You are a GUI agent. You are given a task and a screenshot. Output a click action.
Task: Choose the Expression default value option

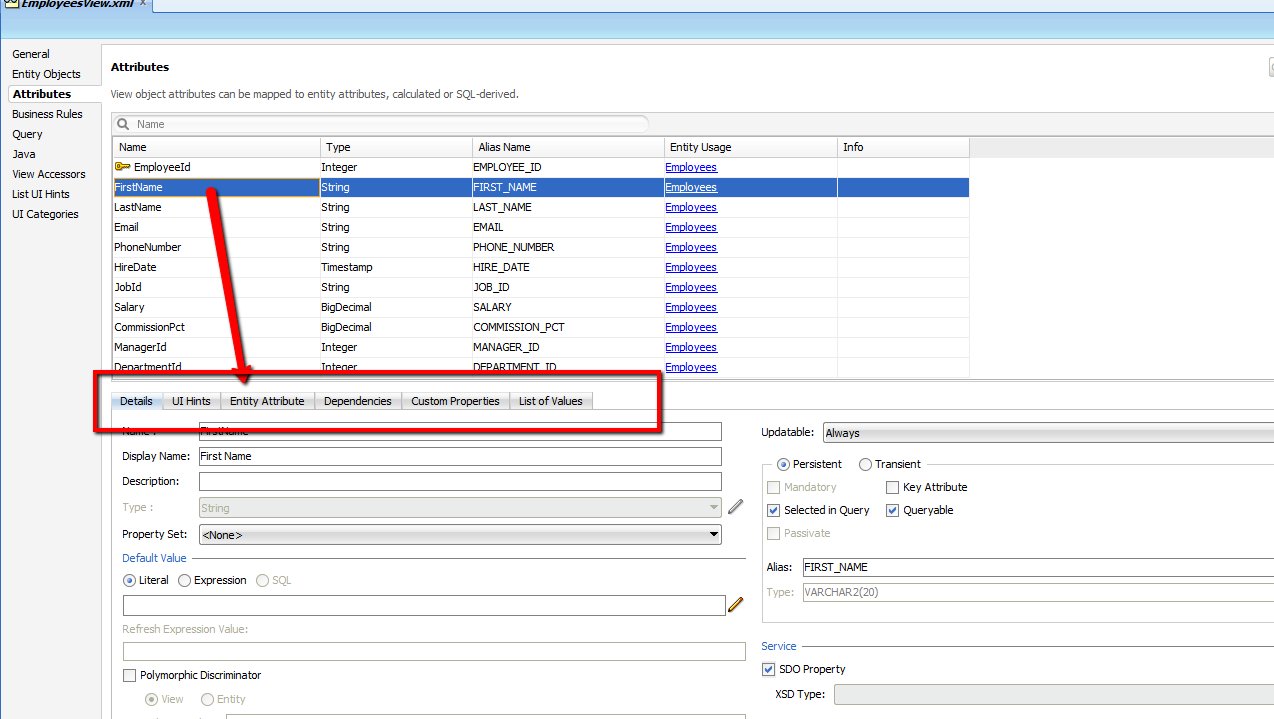[184, 580]
